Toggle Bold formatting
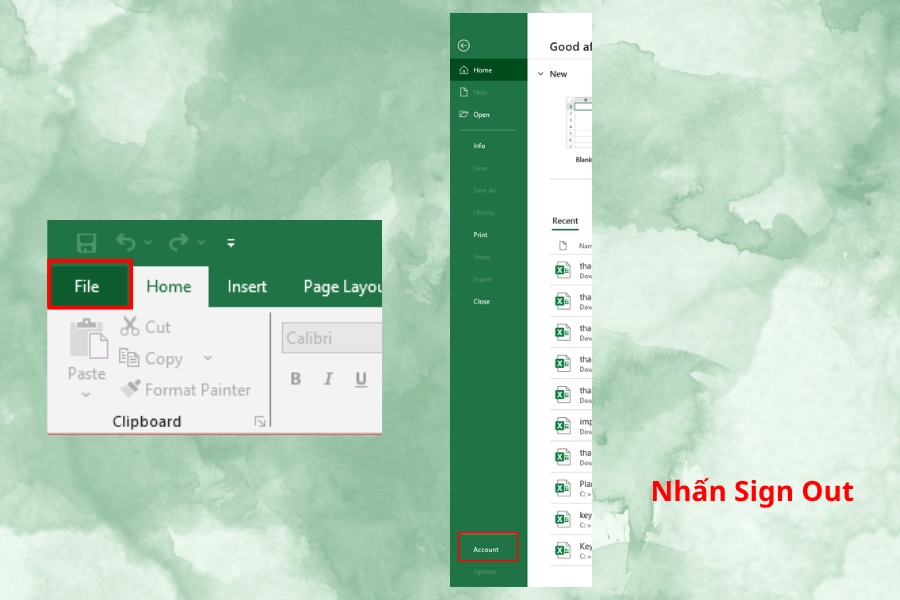Image resolution: width=900 pixels, height=600 pixels. click(x=296, y=379)
